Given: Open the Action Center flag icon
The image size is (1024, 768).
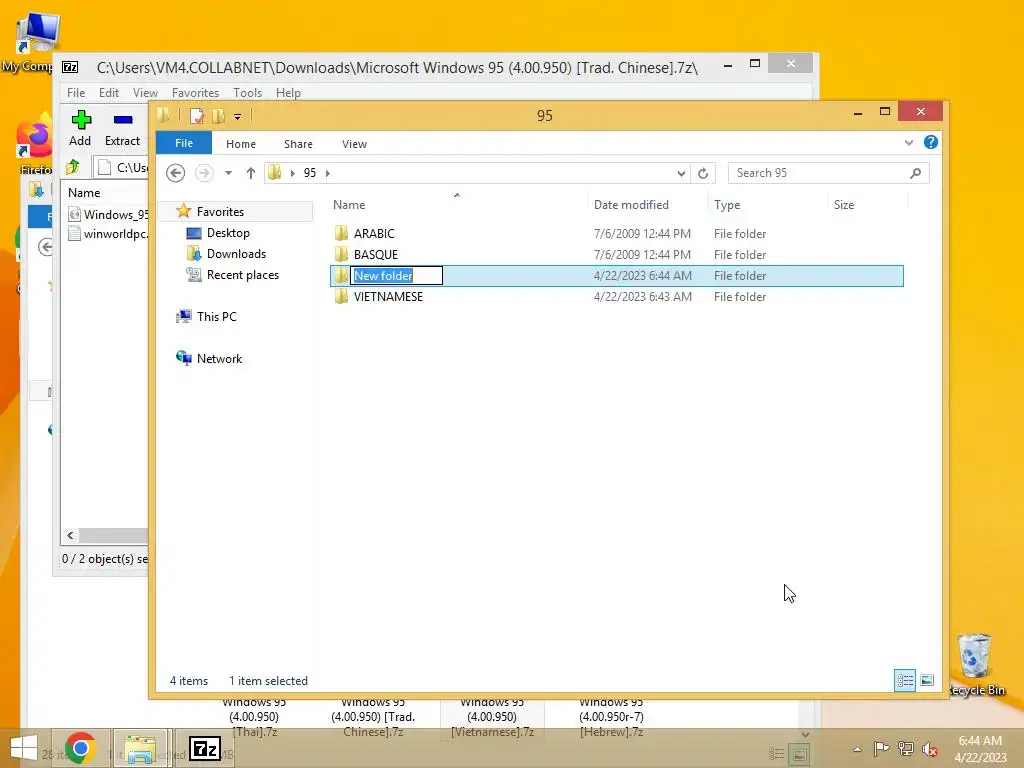Looking at the screenshot, I should coord(881,748).
